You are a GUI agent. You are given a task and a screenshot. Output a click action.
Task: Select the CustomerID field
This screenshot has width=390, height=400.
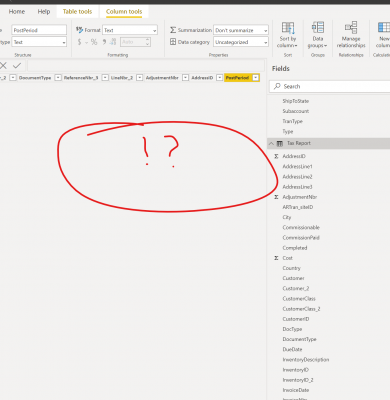click(x=296, y=319)
